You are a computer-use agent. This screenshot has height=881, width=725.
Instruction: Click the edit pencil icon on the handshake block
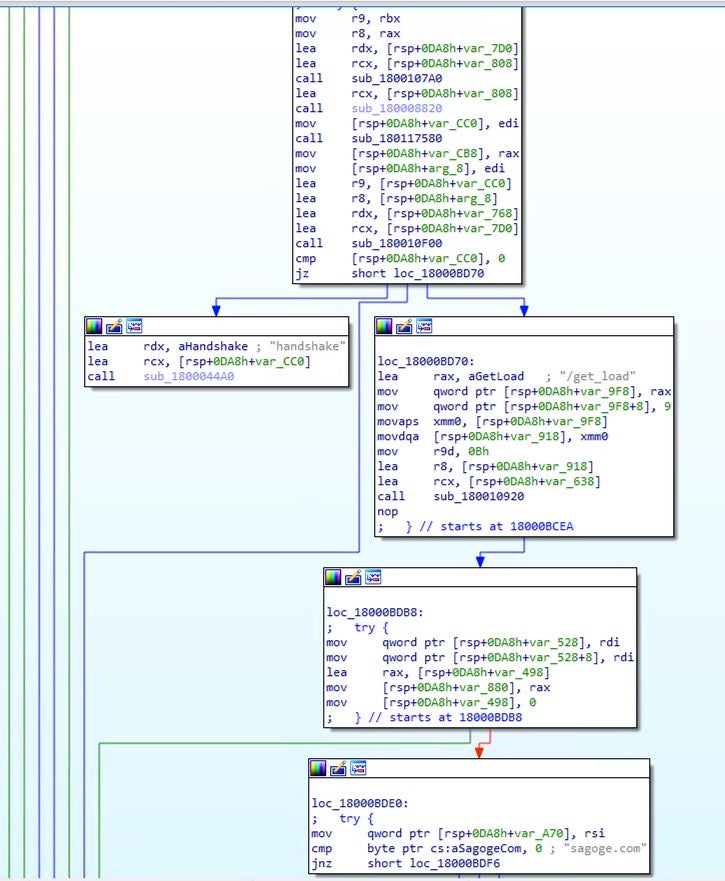114,326
